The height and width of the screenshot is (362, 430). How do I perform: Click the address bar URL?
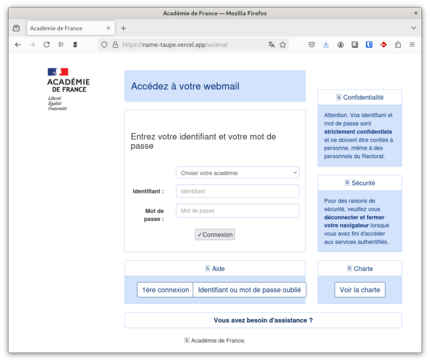coord(175,44)
